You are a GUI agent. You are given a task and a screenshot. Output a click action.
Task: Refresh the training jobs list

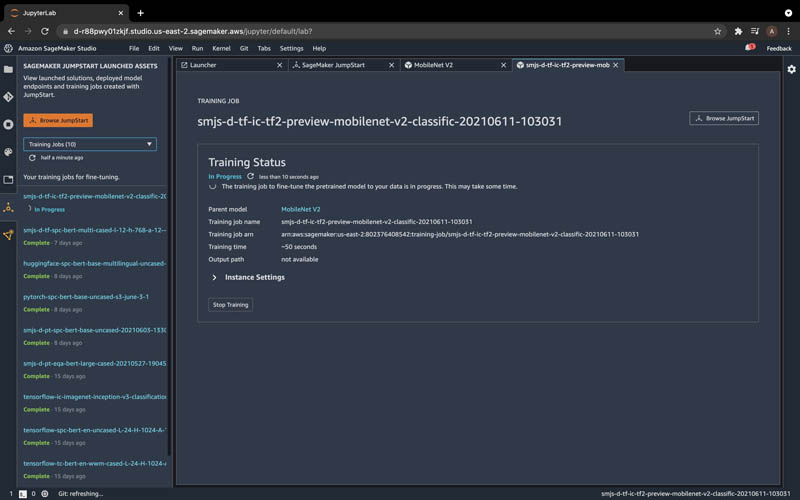[x=32, y=158]
